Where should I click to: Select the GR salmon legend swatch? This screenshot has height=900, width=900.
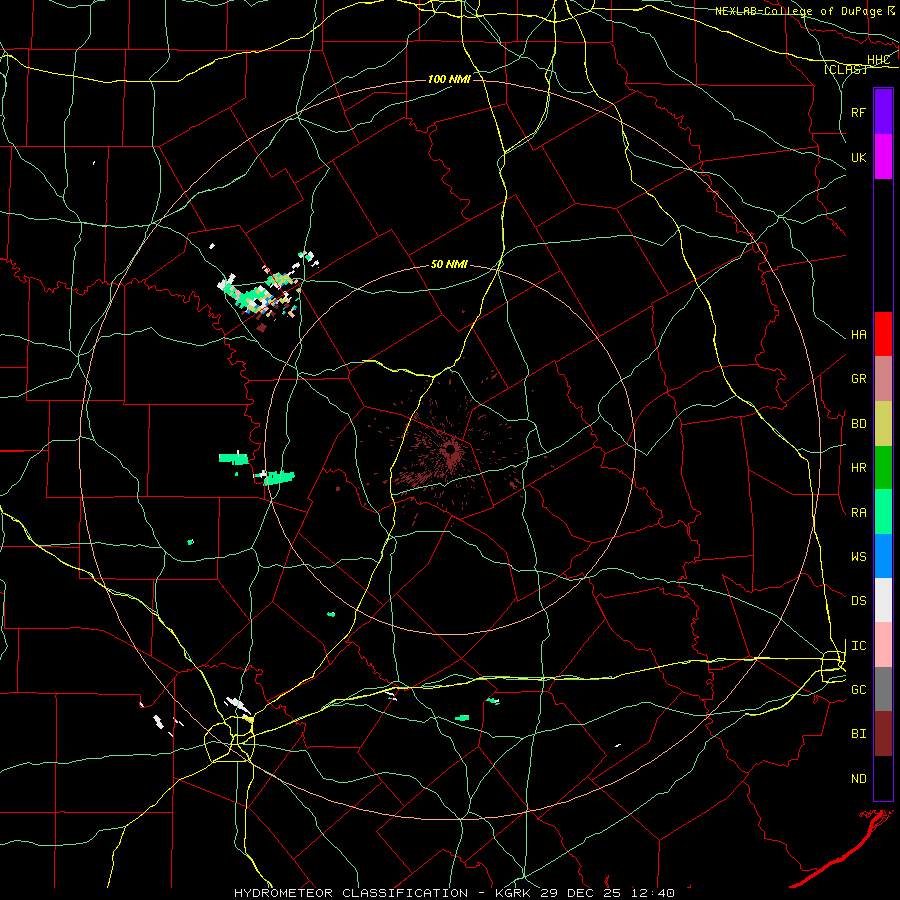[x=883, y=379]
